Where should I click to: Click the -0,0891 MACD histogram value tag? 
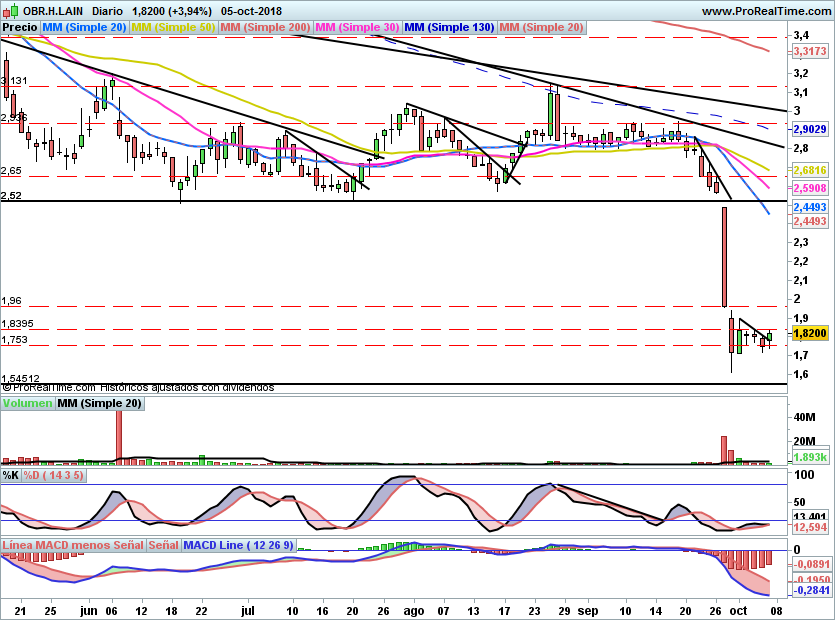(x=811, y=565)
